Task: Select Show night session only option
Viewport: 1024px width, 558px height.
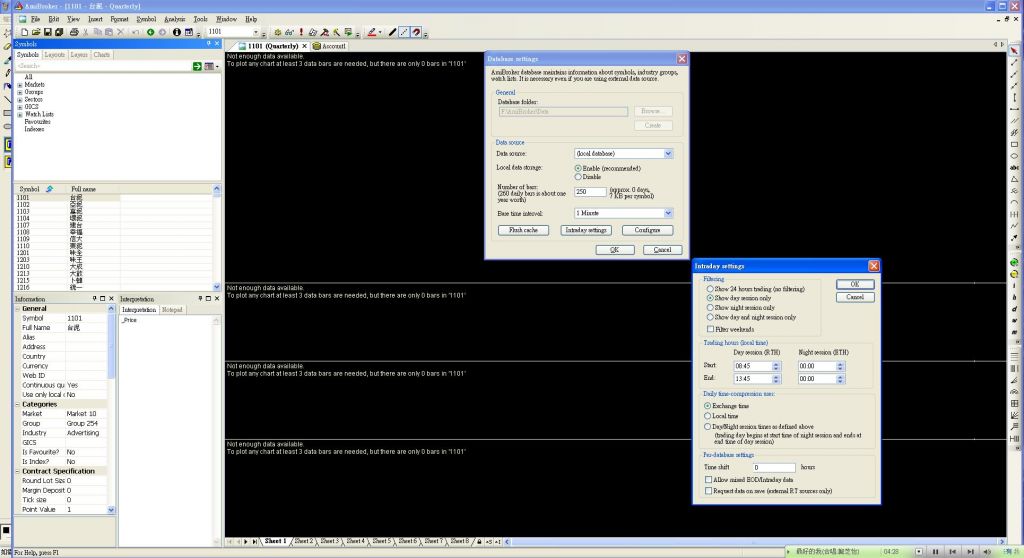Action: [710, 308]
